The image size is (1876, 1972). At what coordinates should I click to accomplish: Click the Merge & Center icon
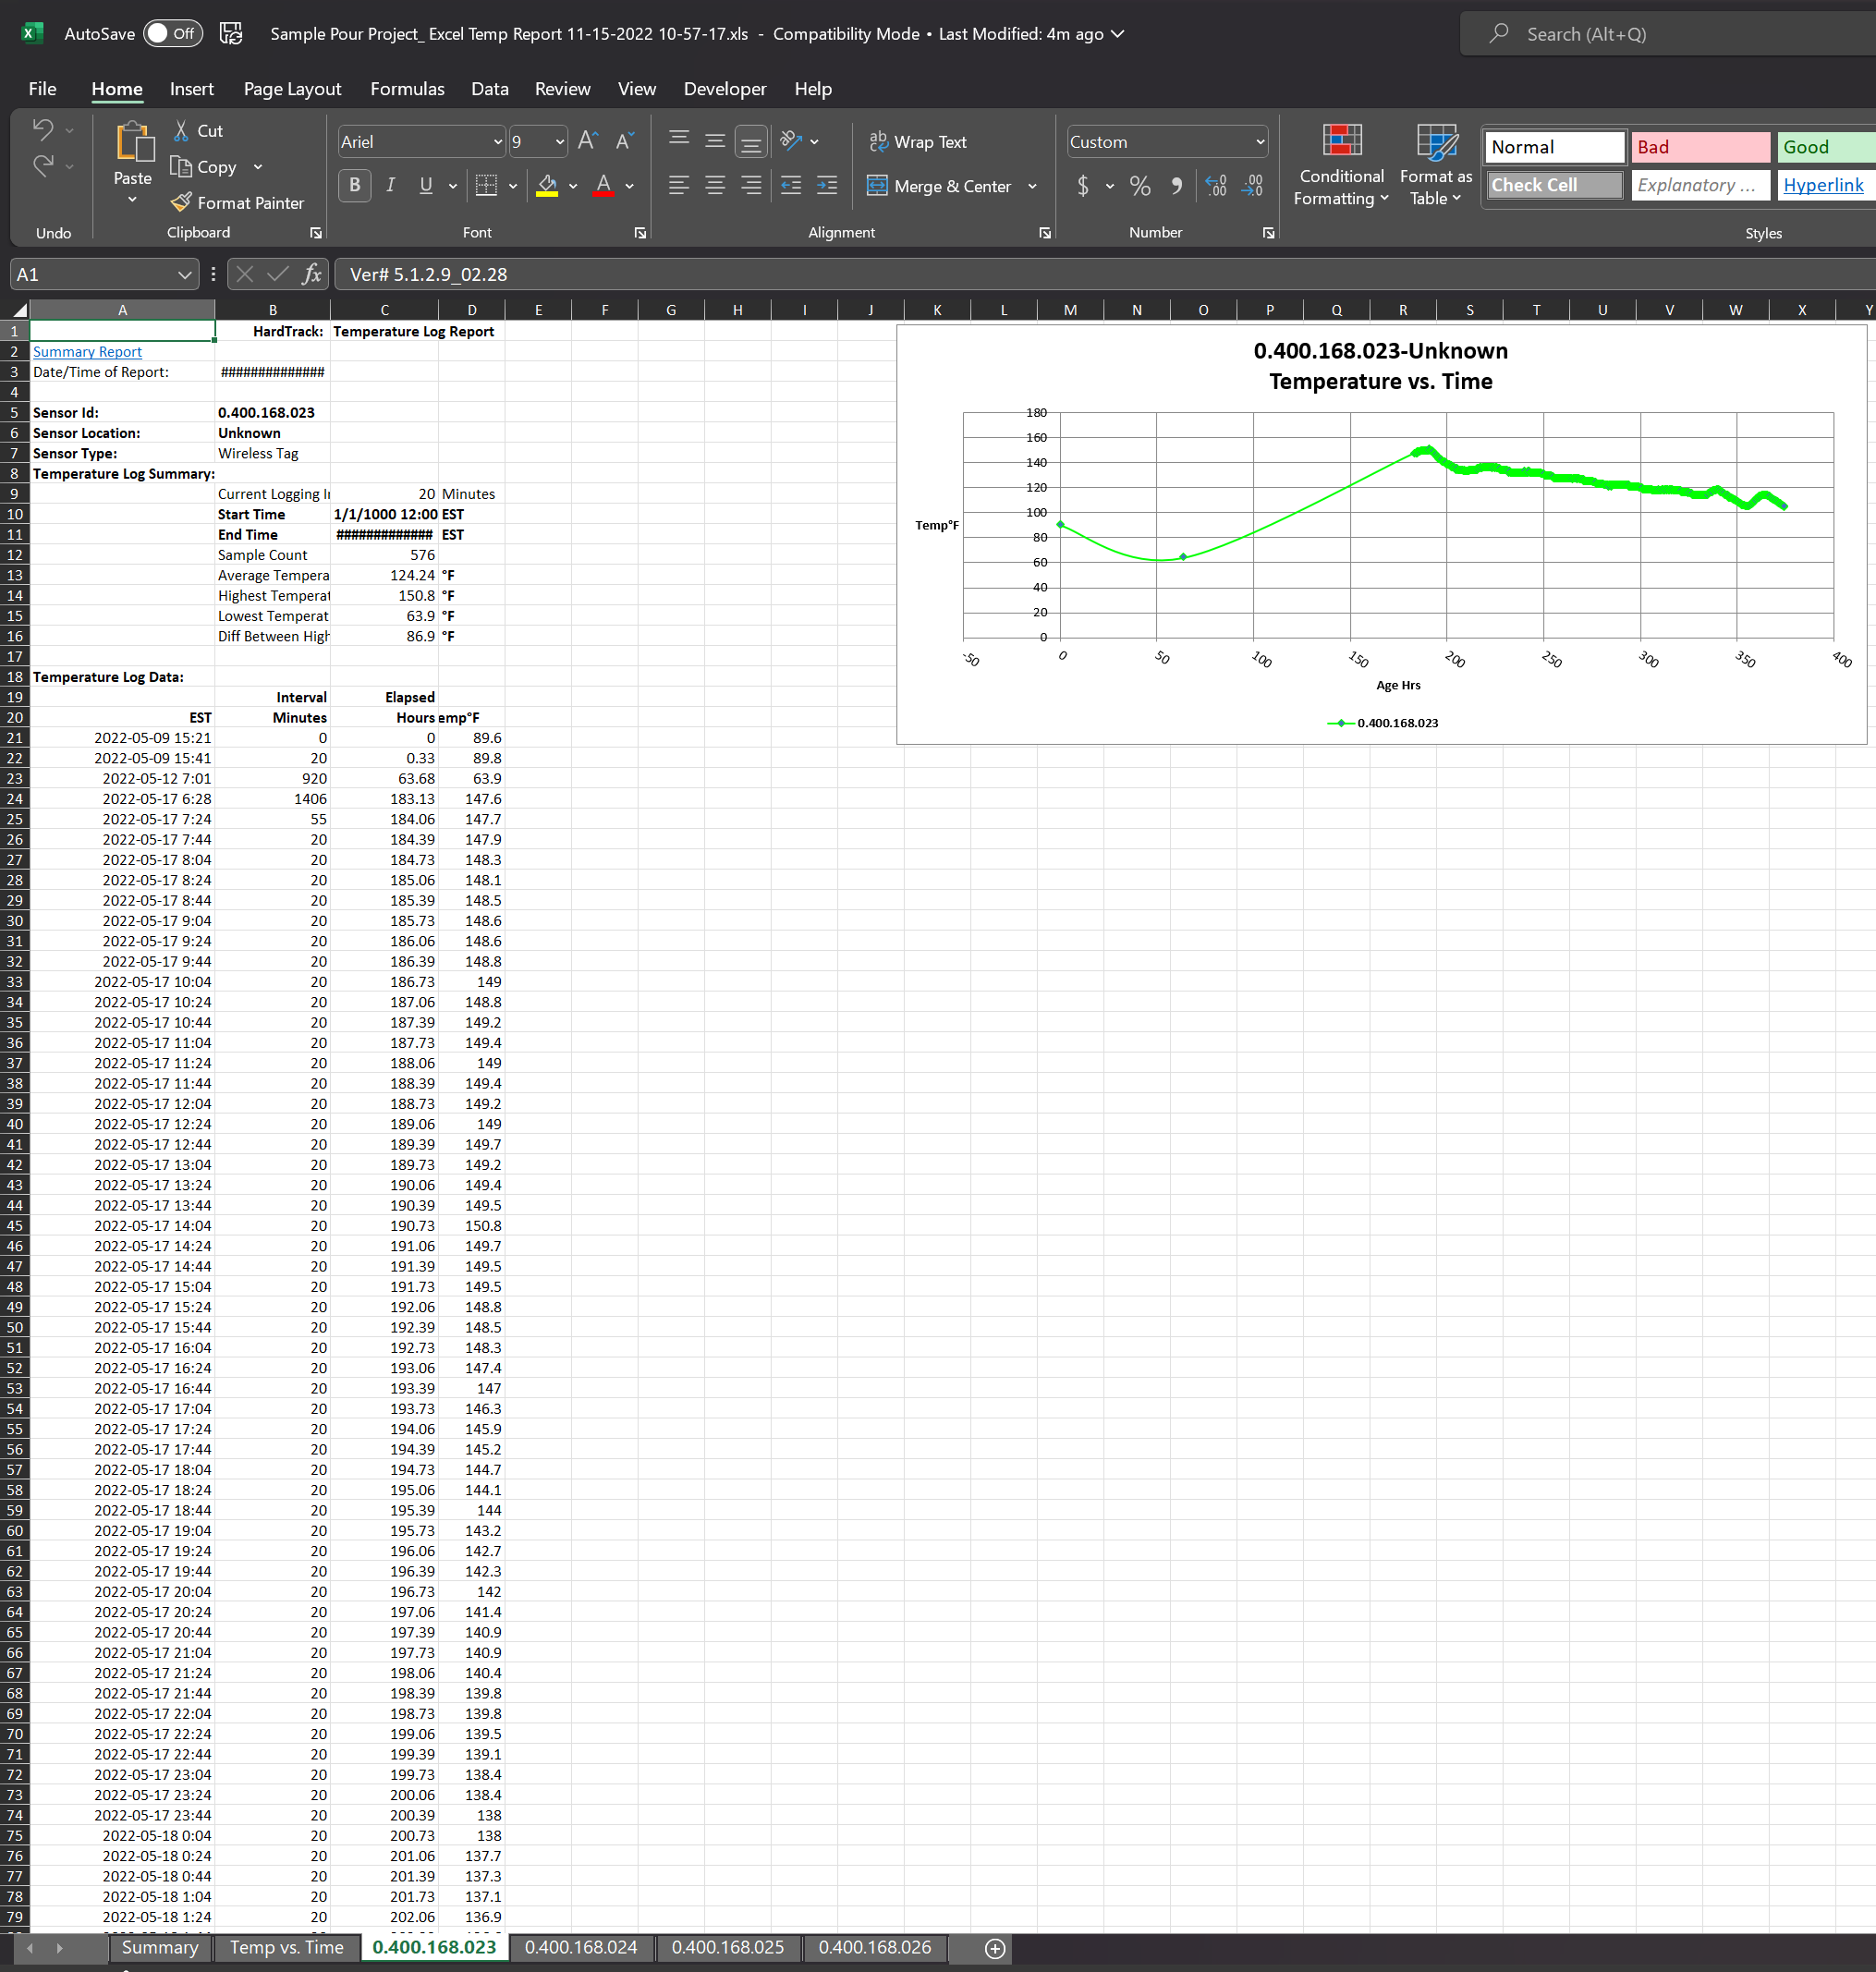tap(877, 186)
